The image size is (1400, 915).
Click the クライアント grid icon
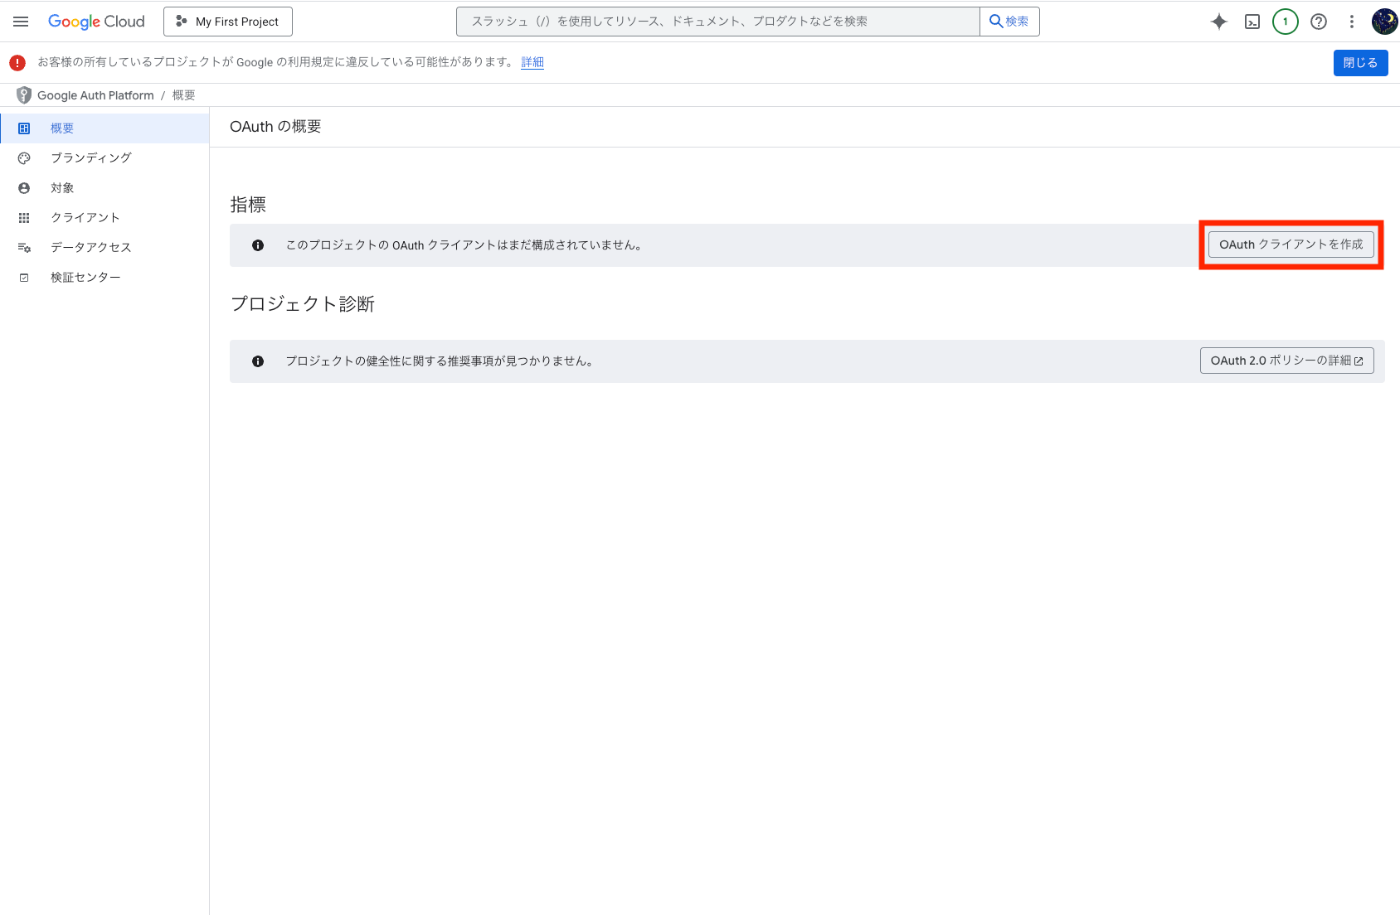click(x=24, y=217)
